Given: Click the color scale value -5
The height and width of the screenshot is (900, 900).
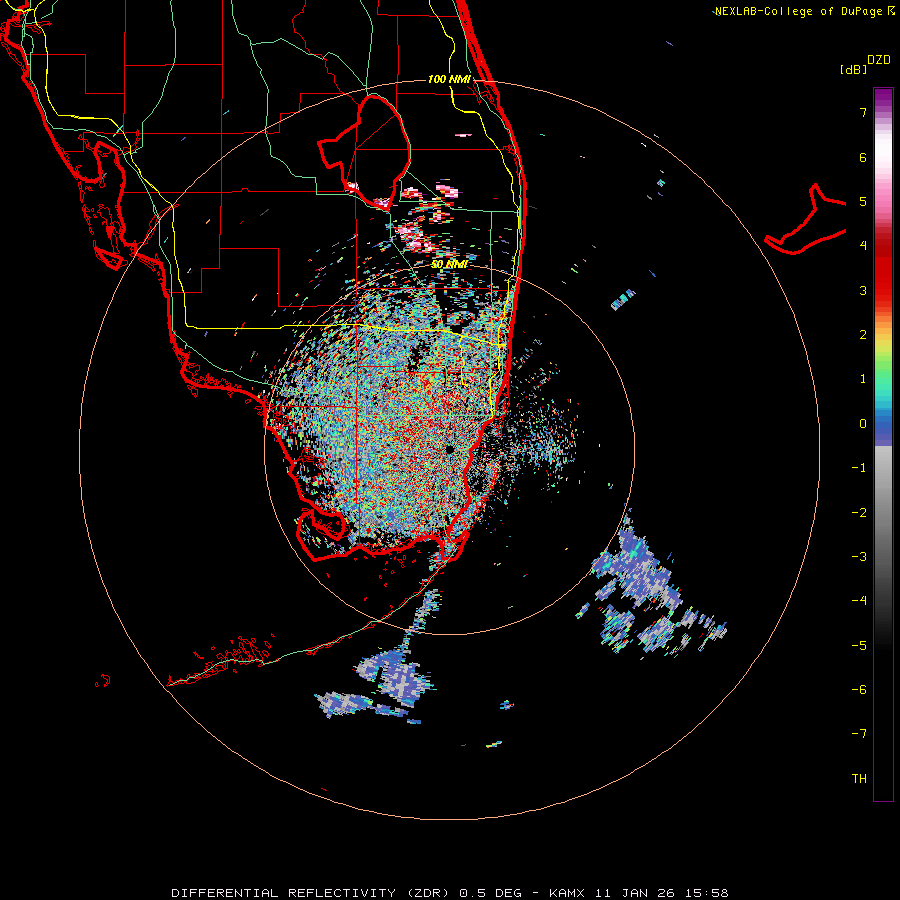Looking at the screenshot, I should (859, 646).
